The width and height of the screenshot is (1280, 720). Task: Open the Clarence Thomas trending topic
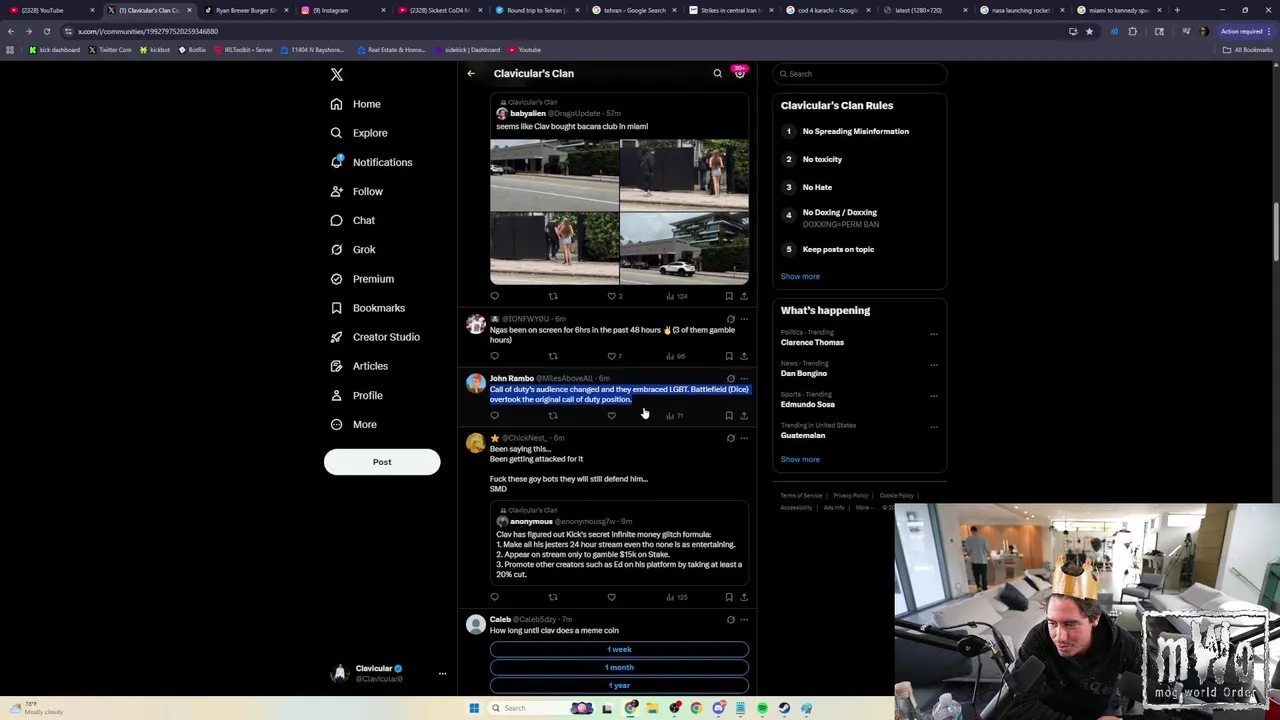[x=812, y=342]
